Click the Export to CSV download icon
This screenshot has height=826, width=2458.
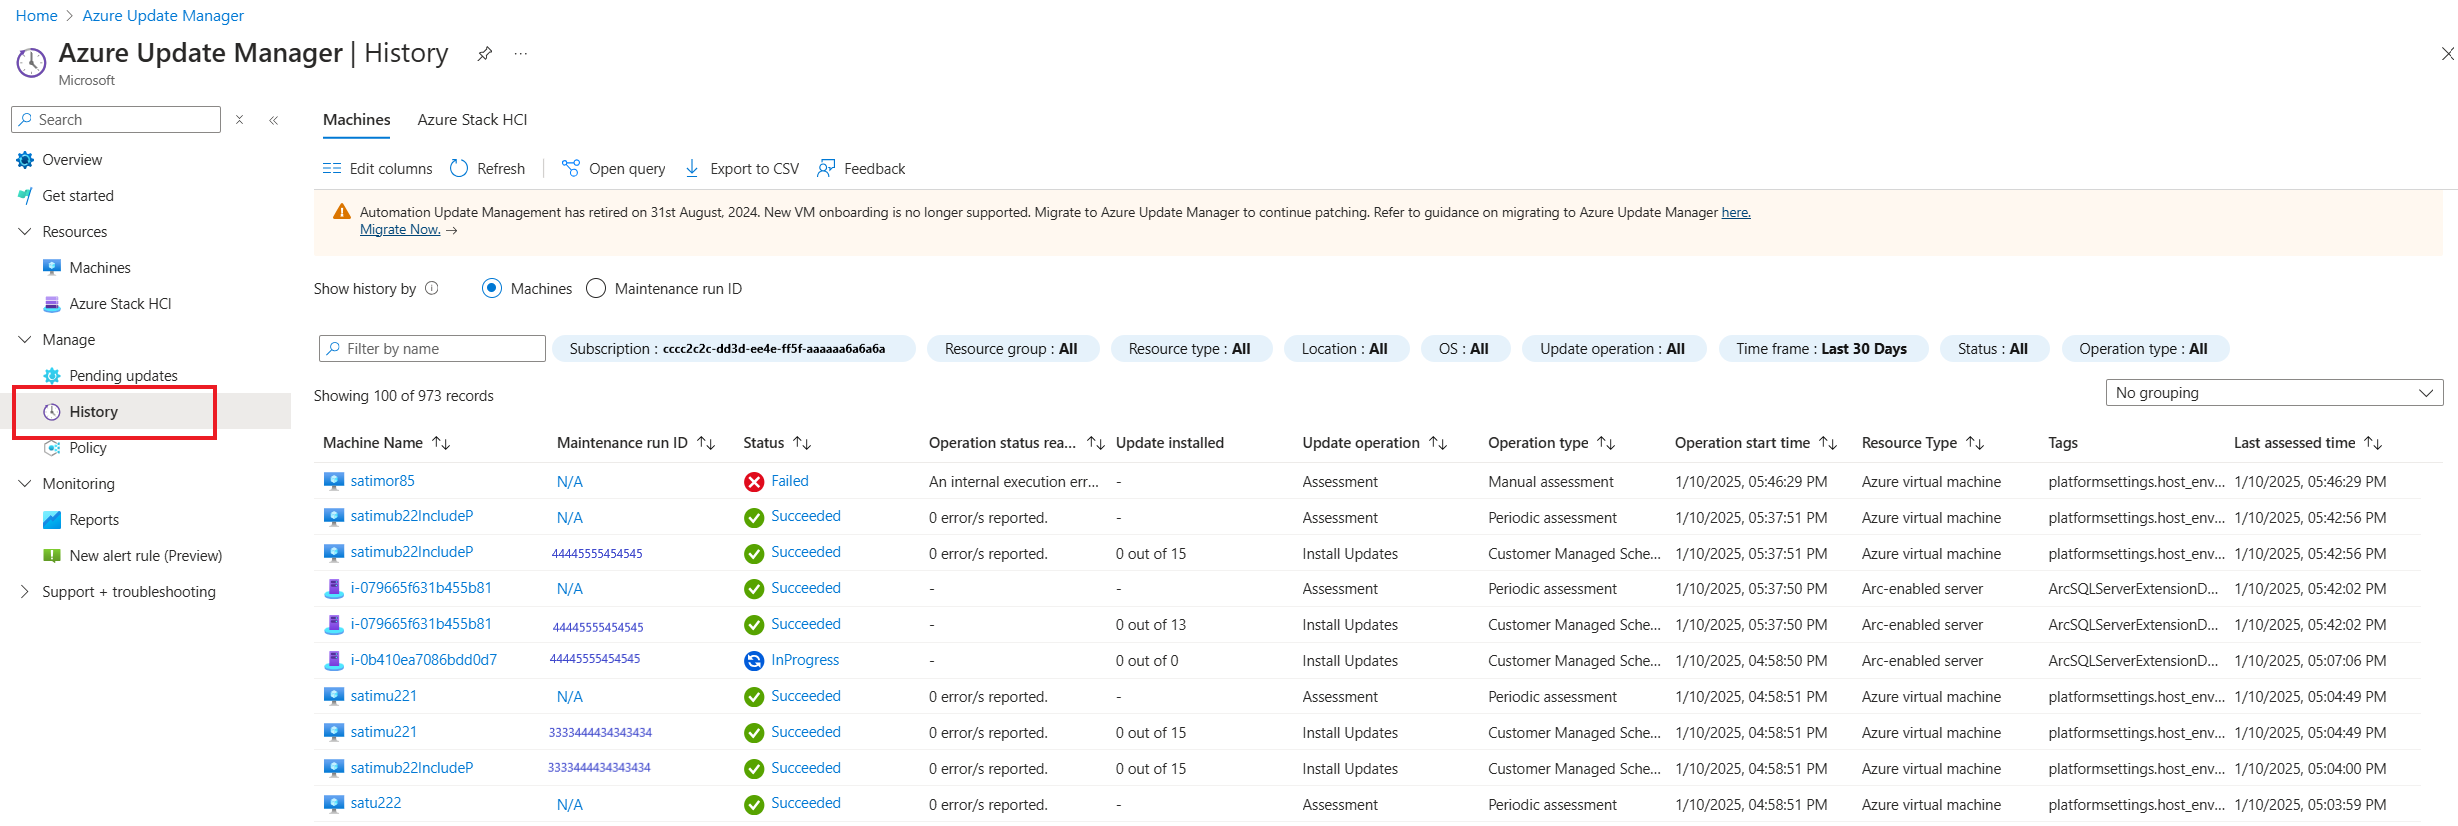point(692,168)
